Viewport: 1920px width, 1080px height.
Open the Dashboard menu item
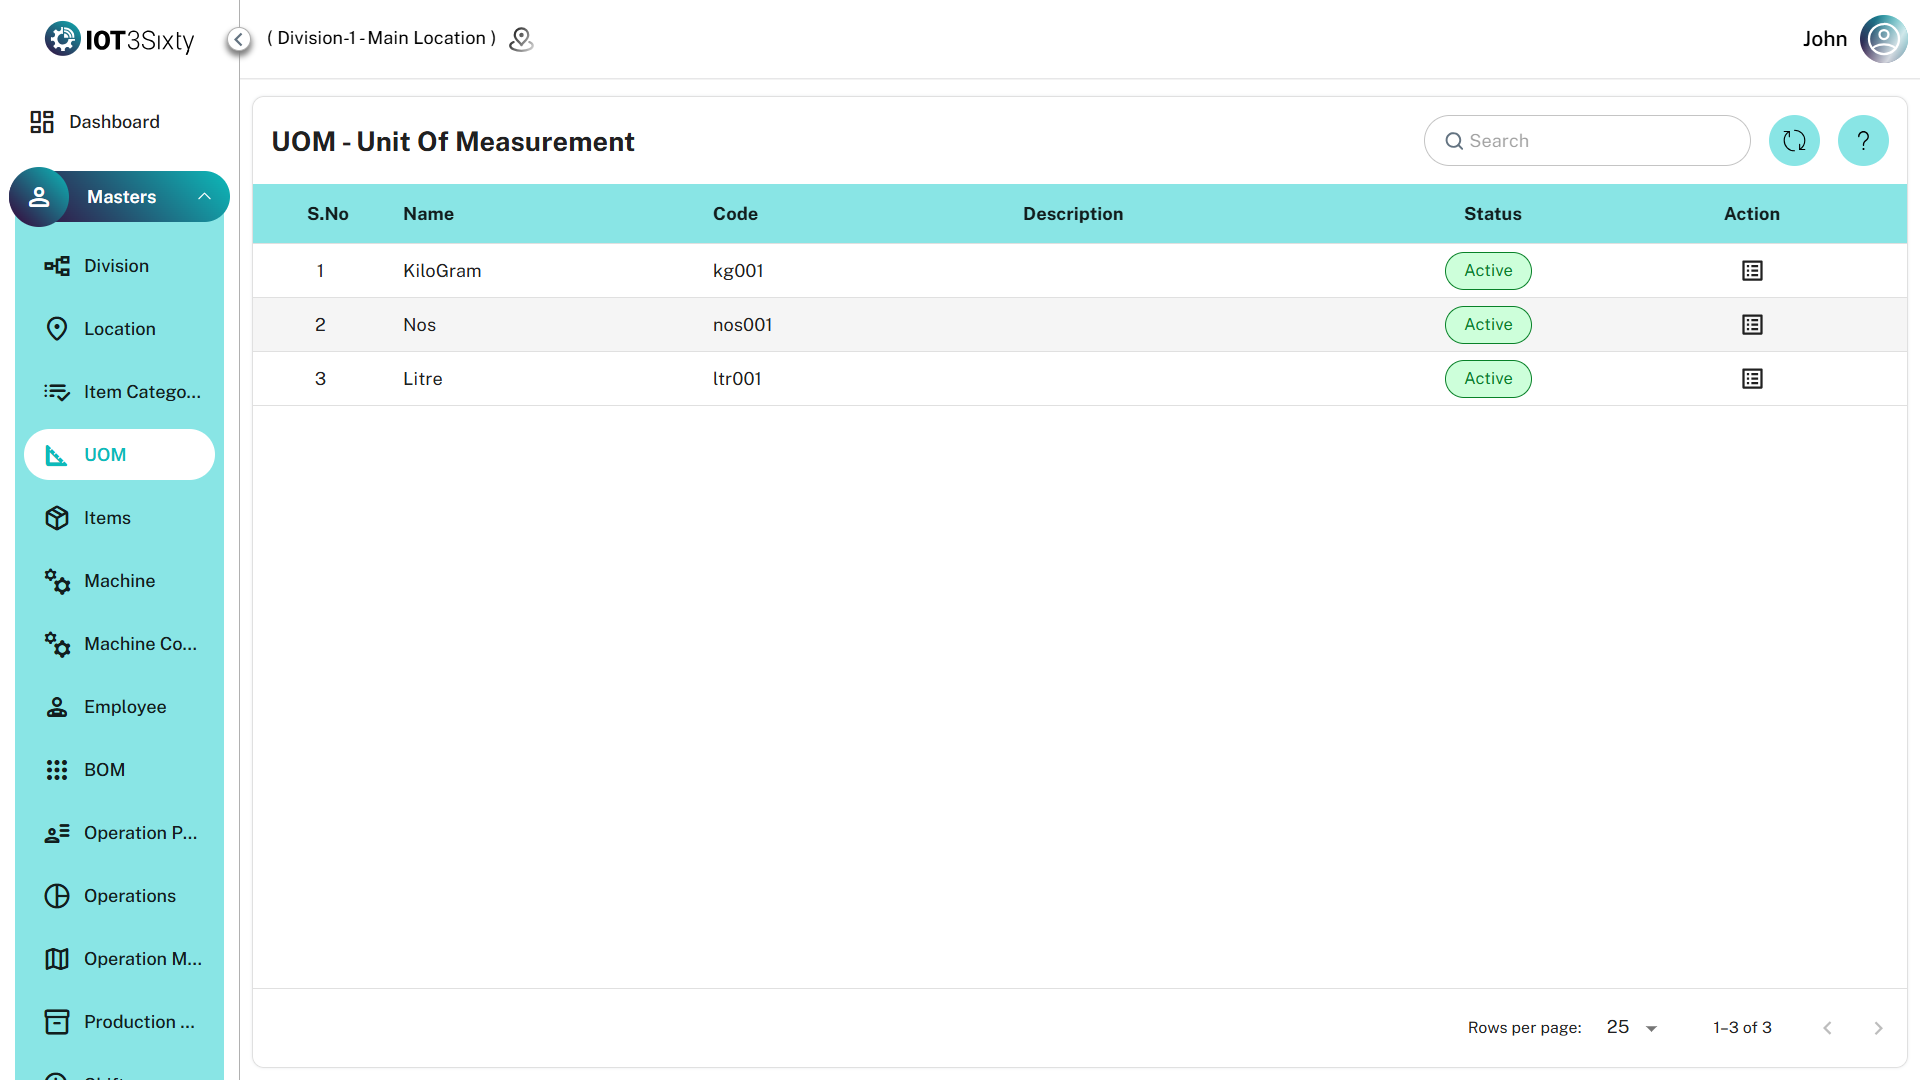[x=114, y=122]
